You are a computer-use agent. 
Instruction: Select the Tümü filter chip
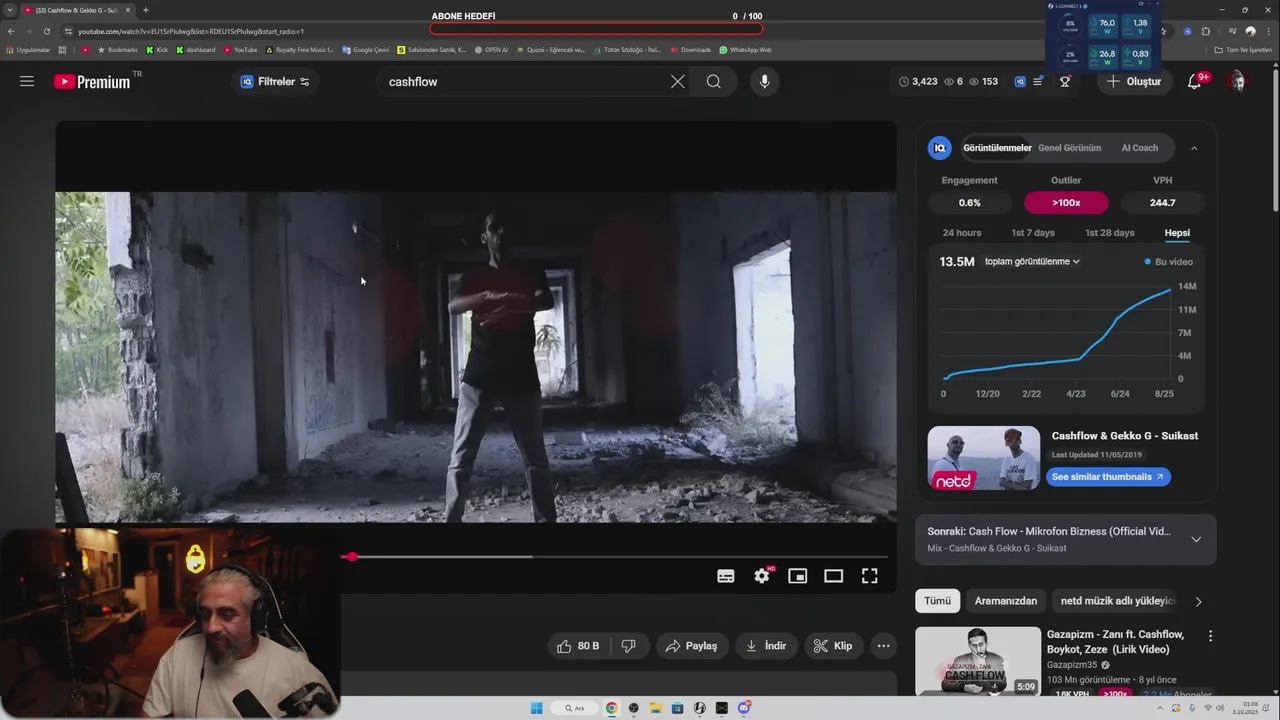[x=937, y=601]
